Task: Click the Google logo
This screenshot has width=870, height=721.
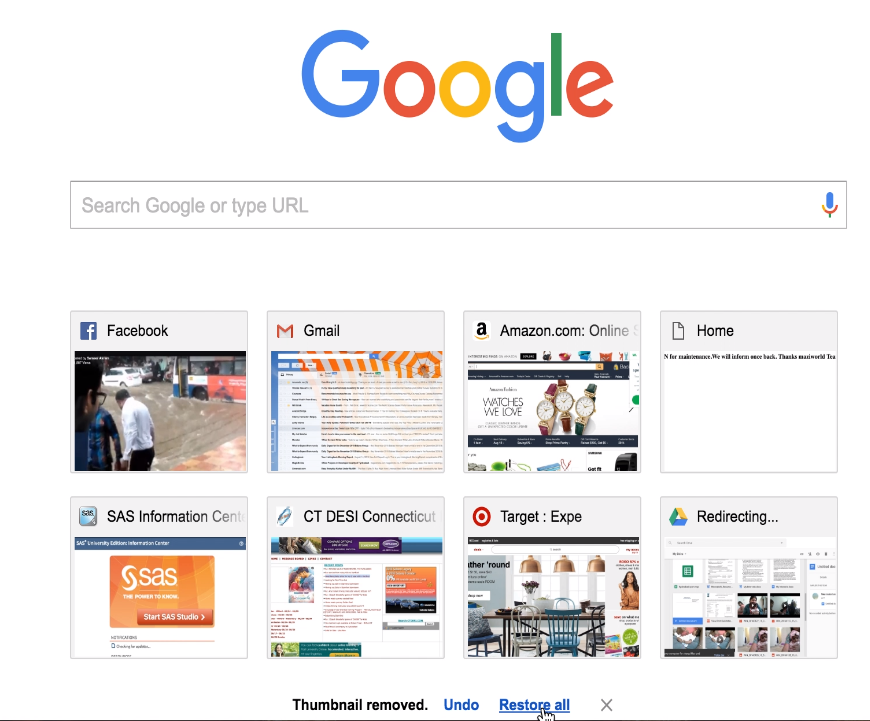Action: click(458, 85)
